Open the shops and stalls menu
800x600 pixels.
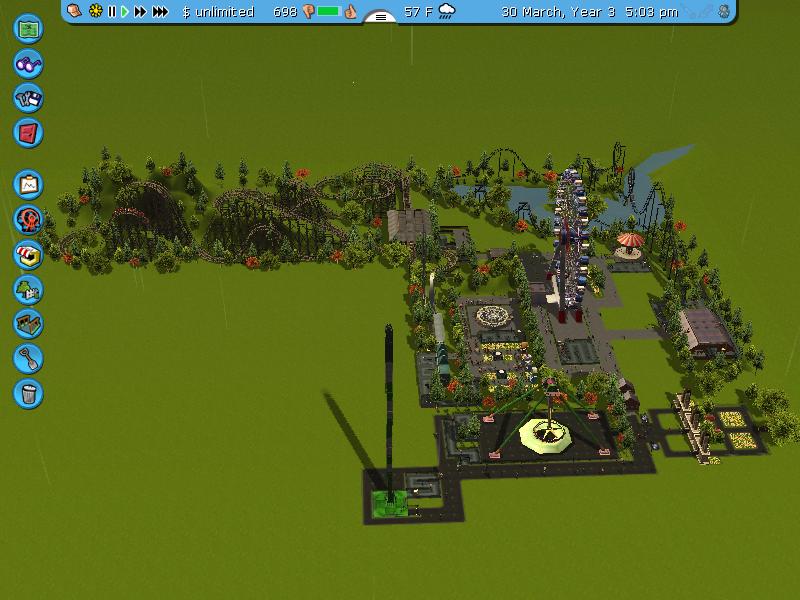pos(28,255)
